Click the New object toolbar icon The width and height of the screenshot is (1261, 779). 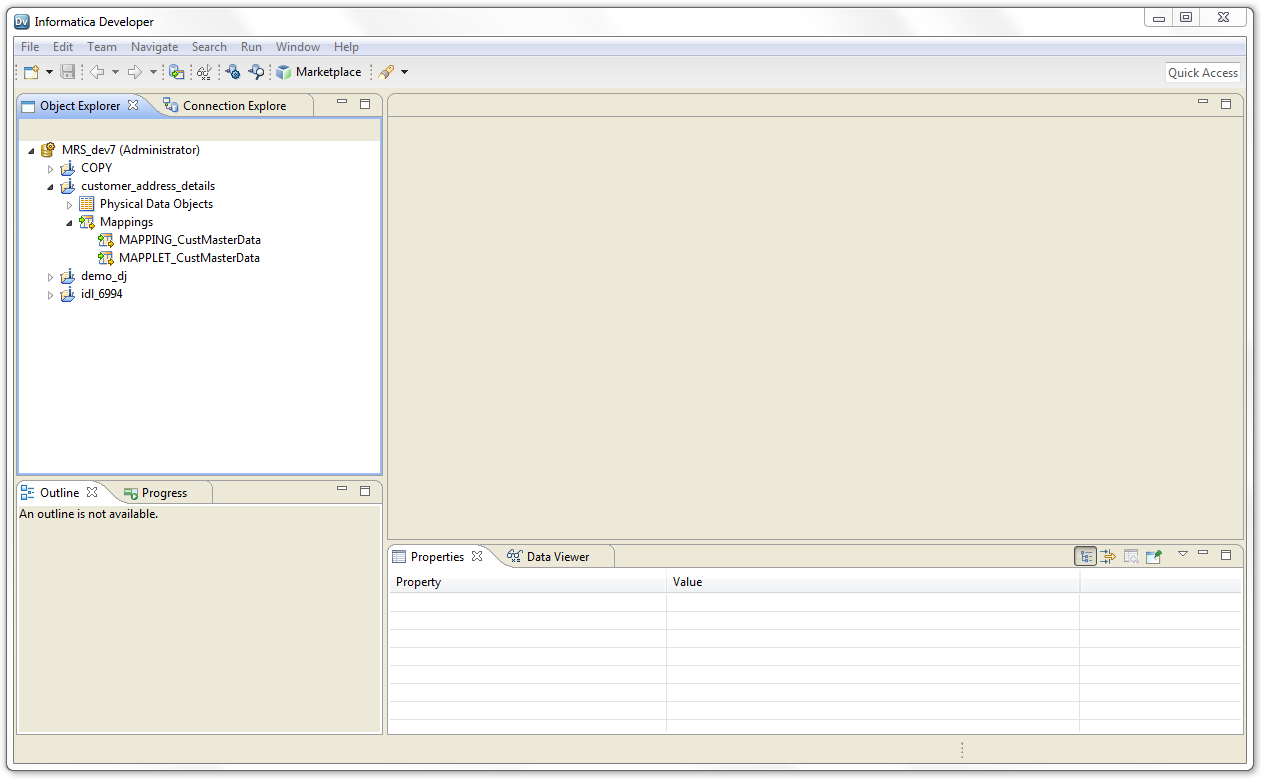point(31,72)
